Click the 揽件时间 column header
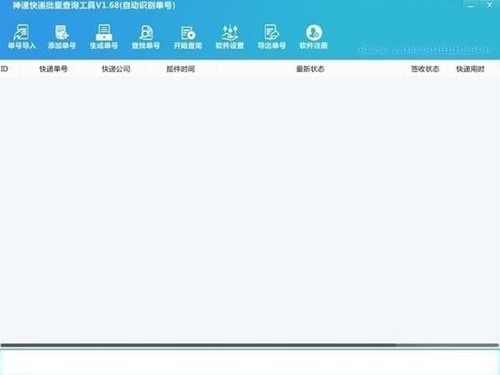The height and width of the screenshot is (375, 500). 180,69
